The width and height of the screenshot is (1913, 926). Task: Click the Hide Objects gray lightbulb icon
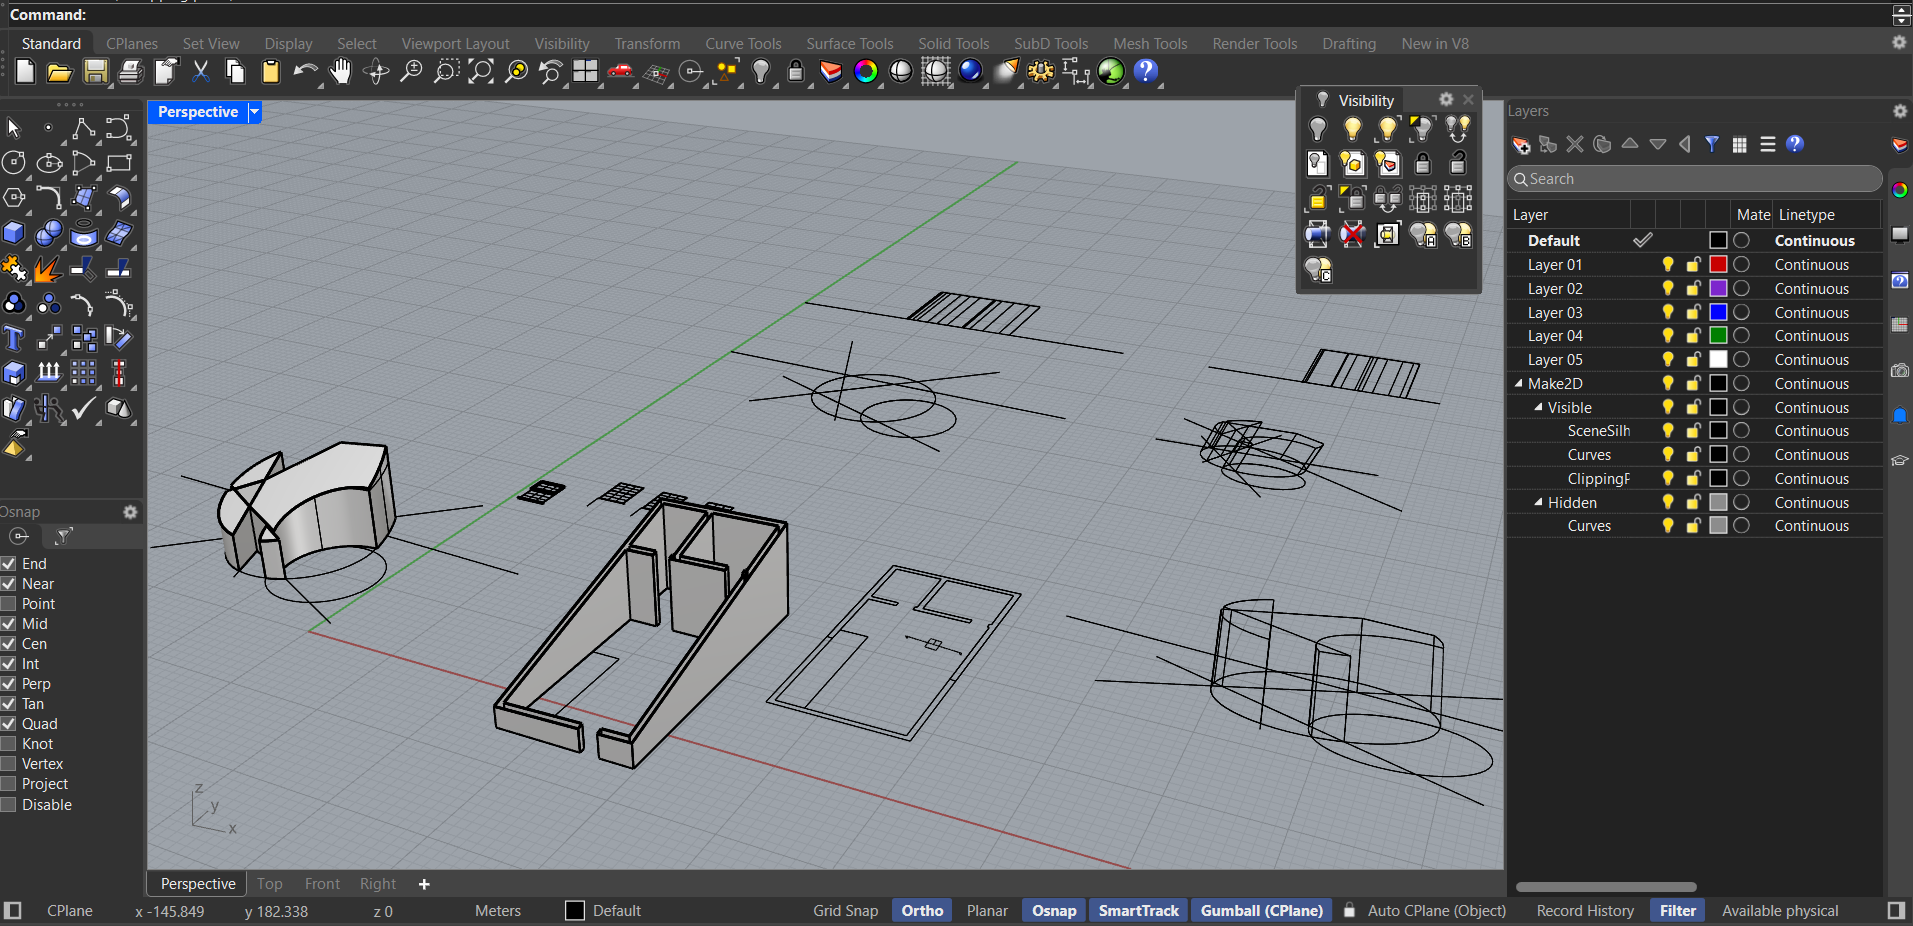click(x=1318, y=129)
